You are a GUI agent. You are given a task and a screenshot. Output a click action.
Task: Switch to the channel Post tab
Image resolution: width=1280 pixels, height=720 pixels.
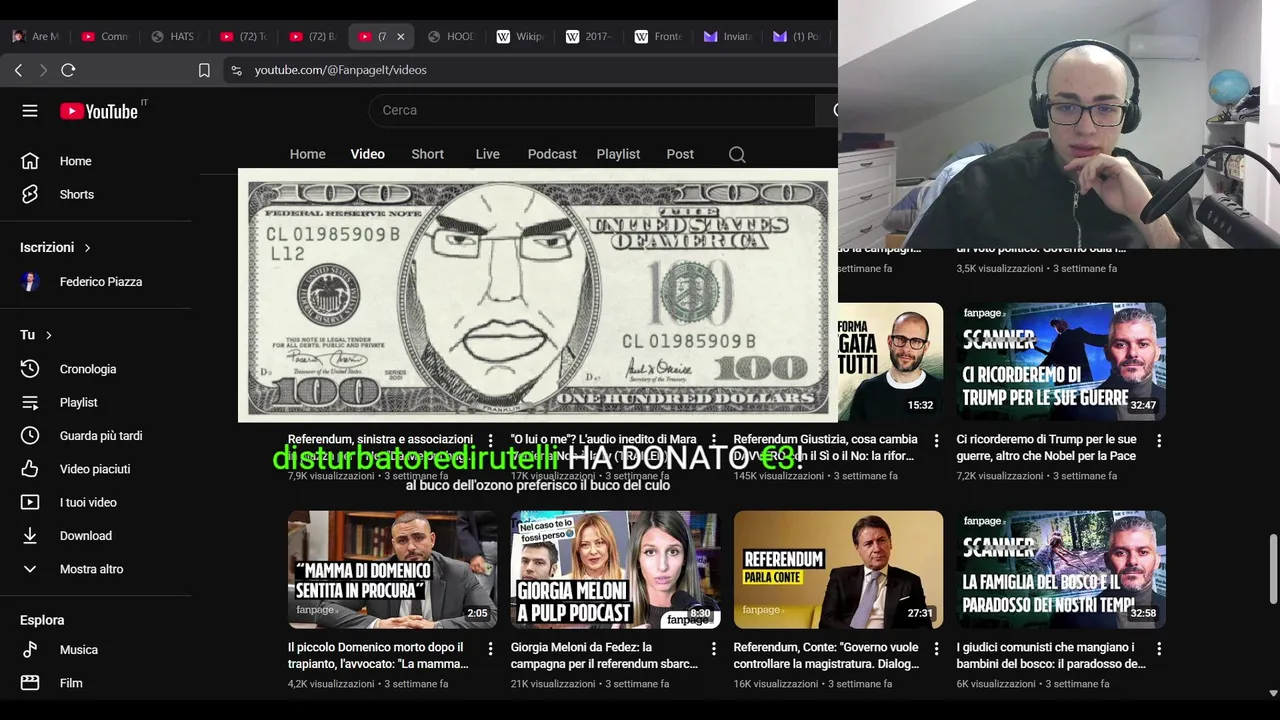(x=680, y=154)
